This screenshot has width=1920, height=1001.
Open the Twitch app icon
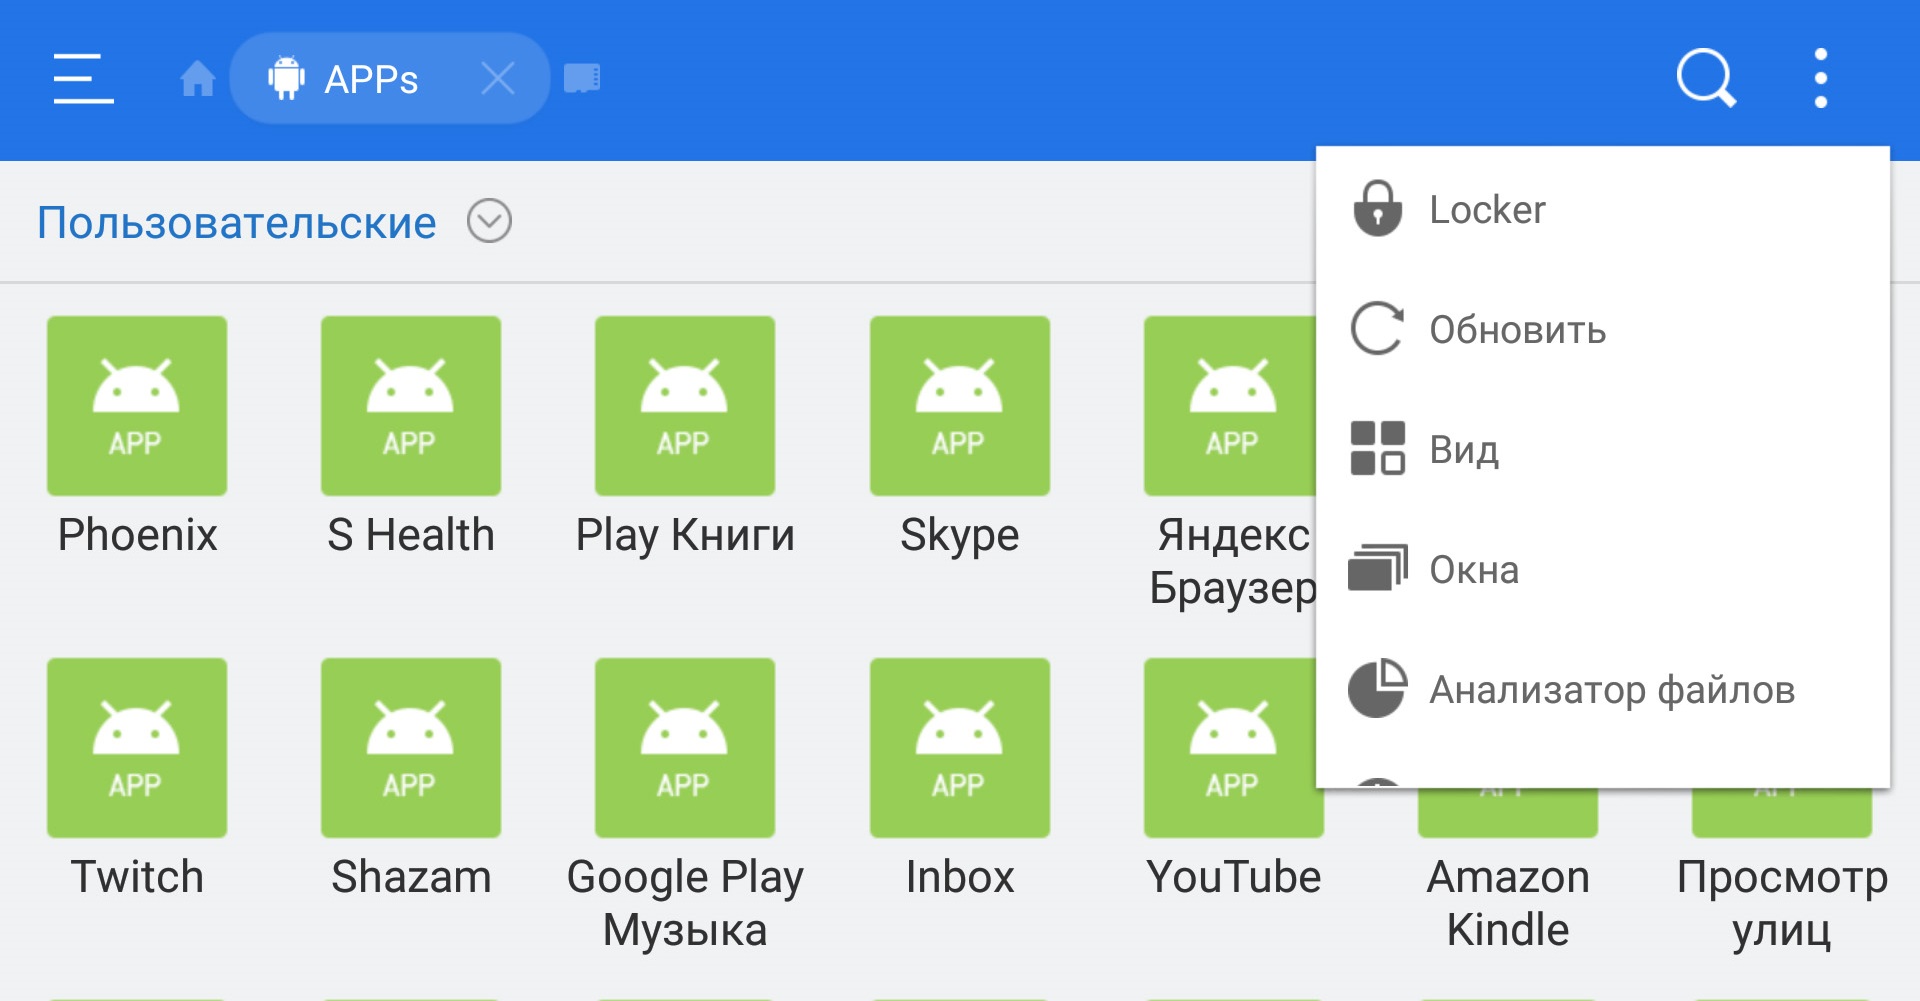pyautogui.click(x=137, y=748)
